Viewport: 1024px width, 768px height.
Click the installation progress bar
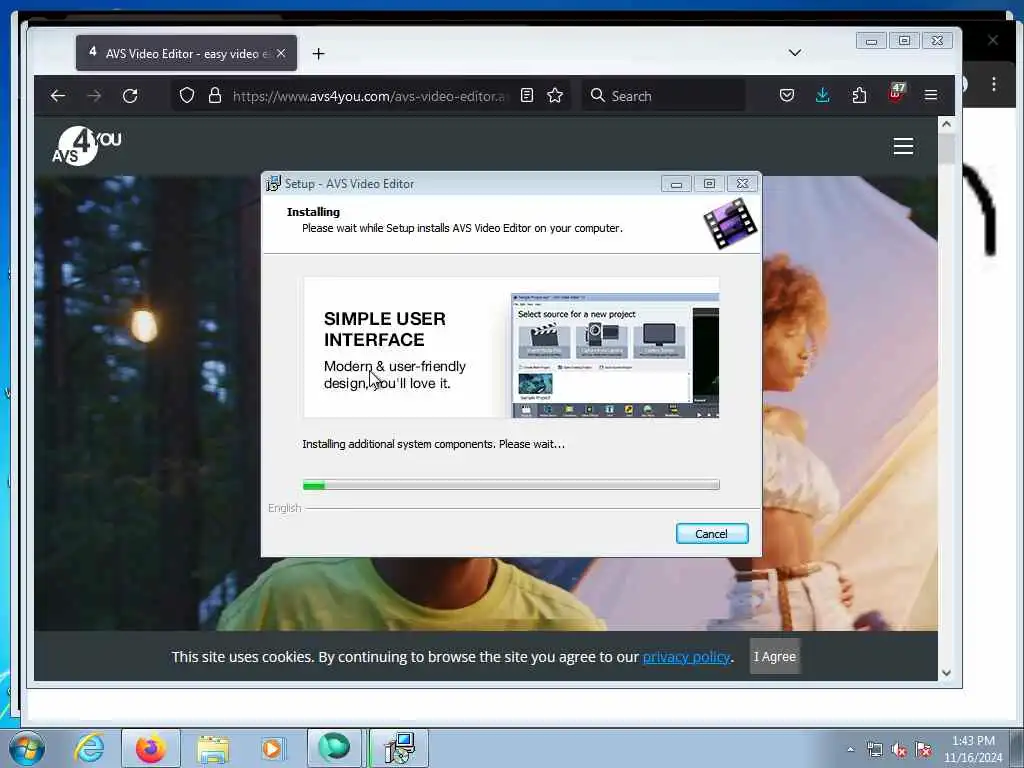[511, 485]
